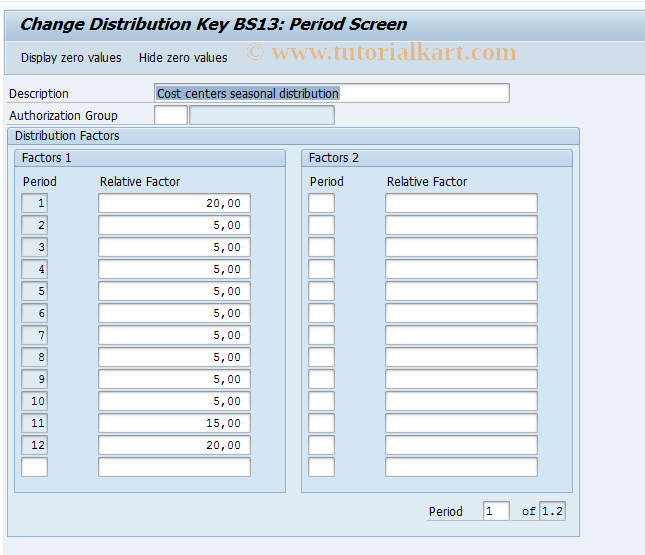Click the Relative Factor field for period 8

coord(174,357)
